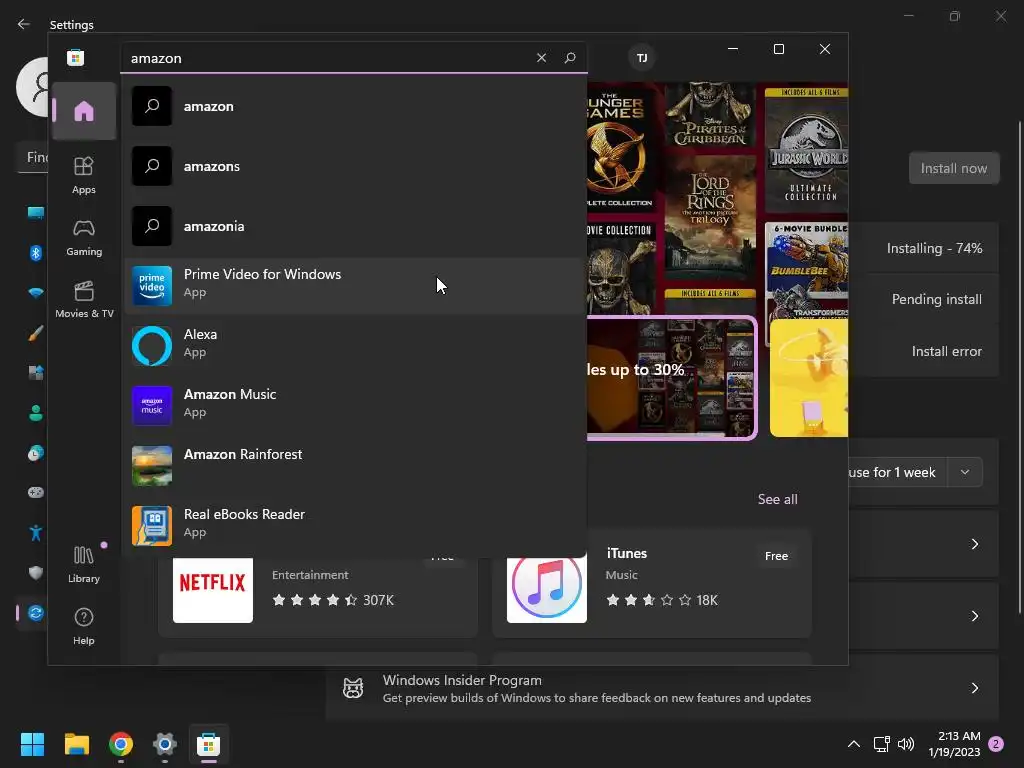This screenshot has width=1024, height=768.
Task: Select the 'amazonia' search suggestion
Action: [355, 227]
